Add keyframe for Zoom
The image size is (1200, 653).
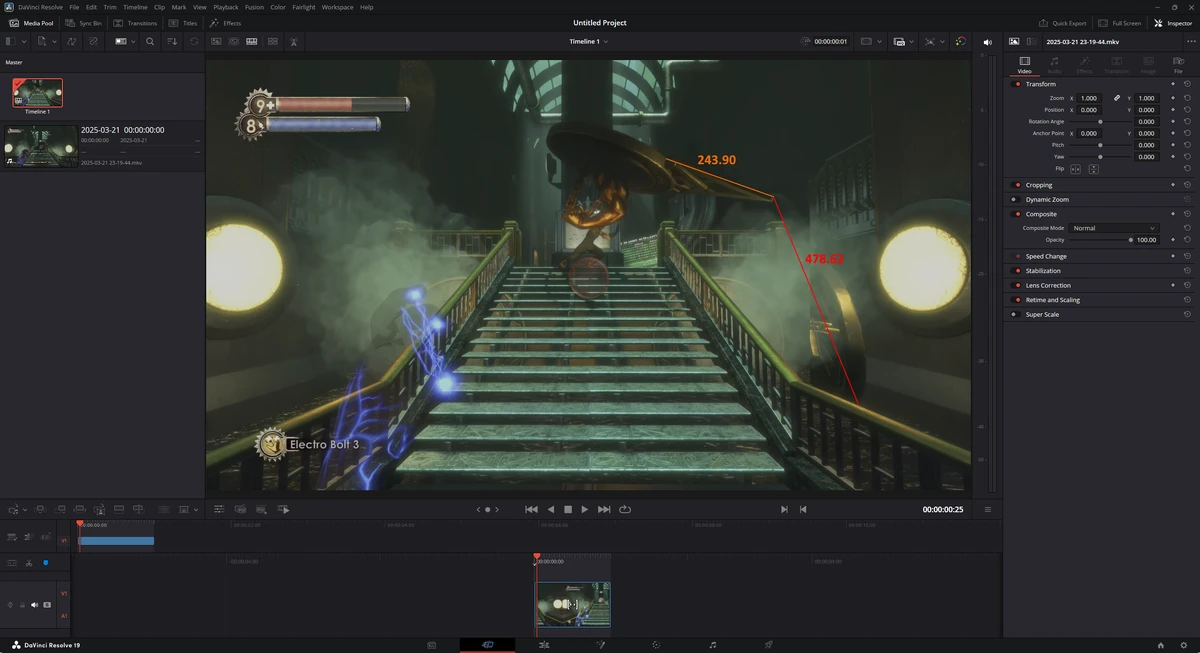1173,98
